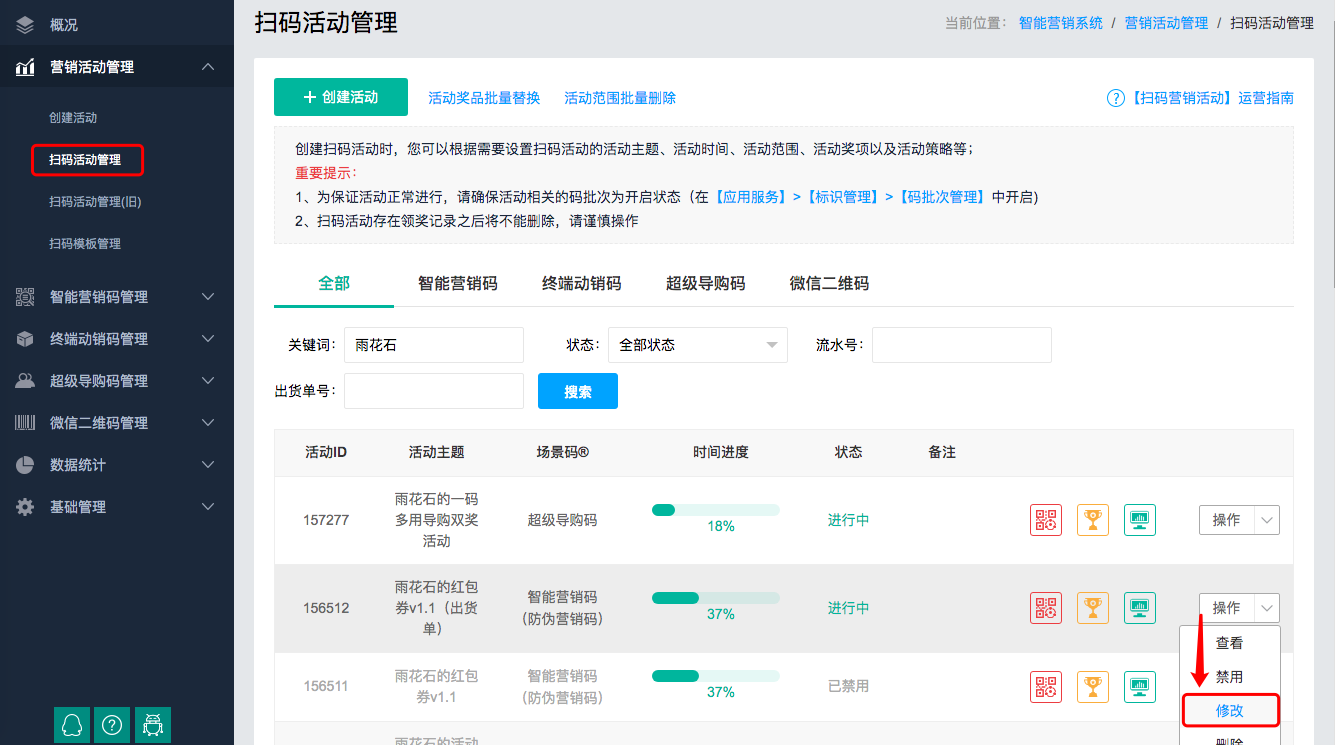Viewport: 1335px width, 745px height.
Task: Follow the 营销活动管理 breadcrumb link
Action: [1166, 23]
